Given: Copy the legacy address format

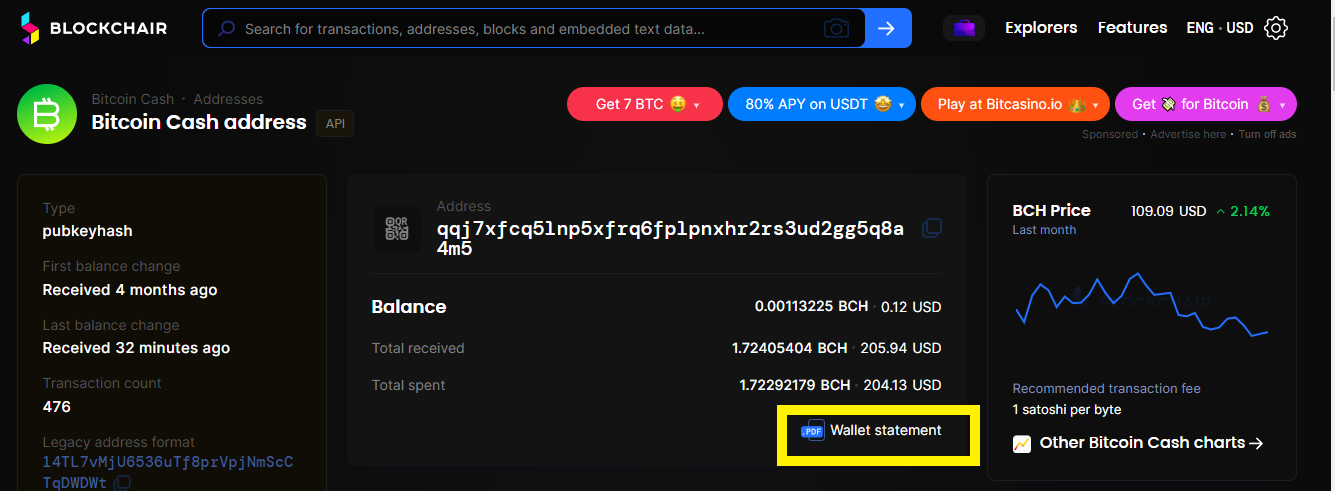Looking at the screenshot, I should [x=122, y=483].
